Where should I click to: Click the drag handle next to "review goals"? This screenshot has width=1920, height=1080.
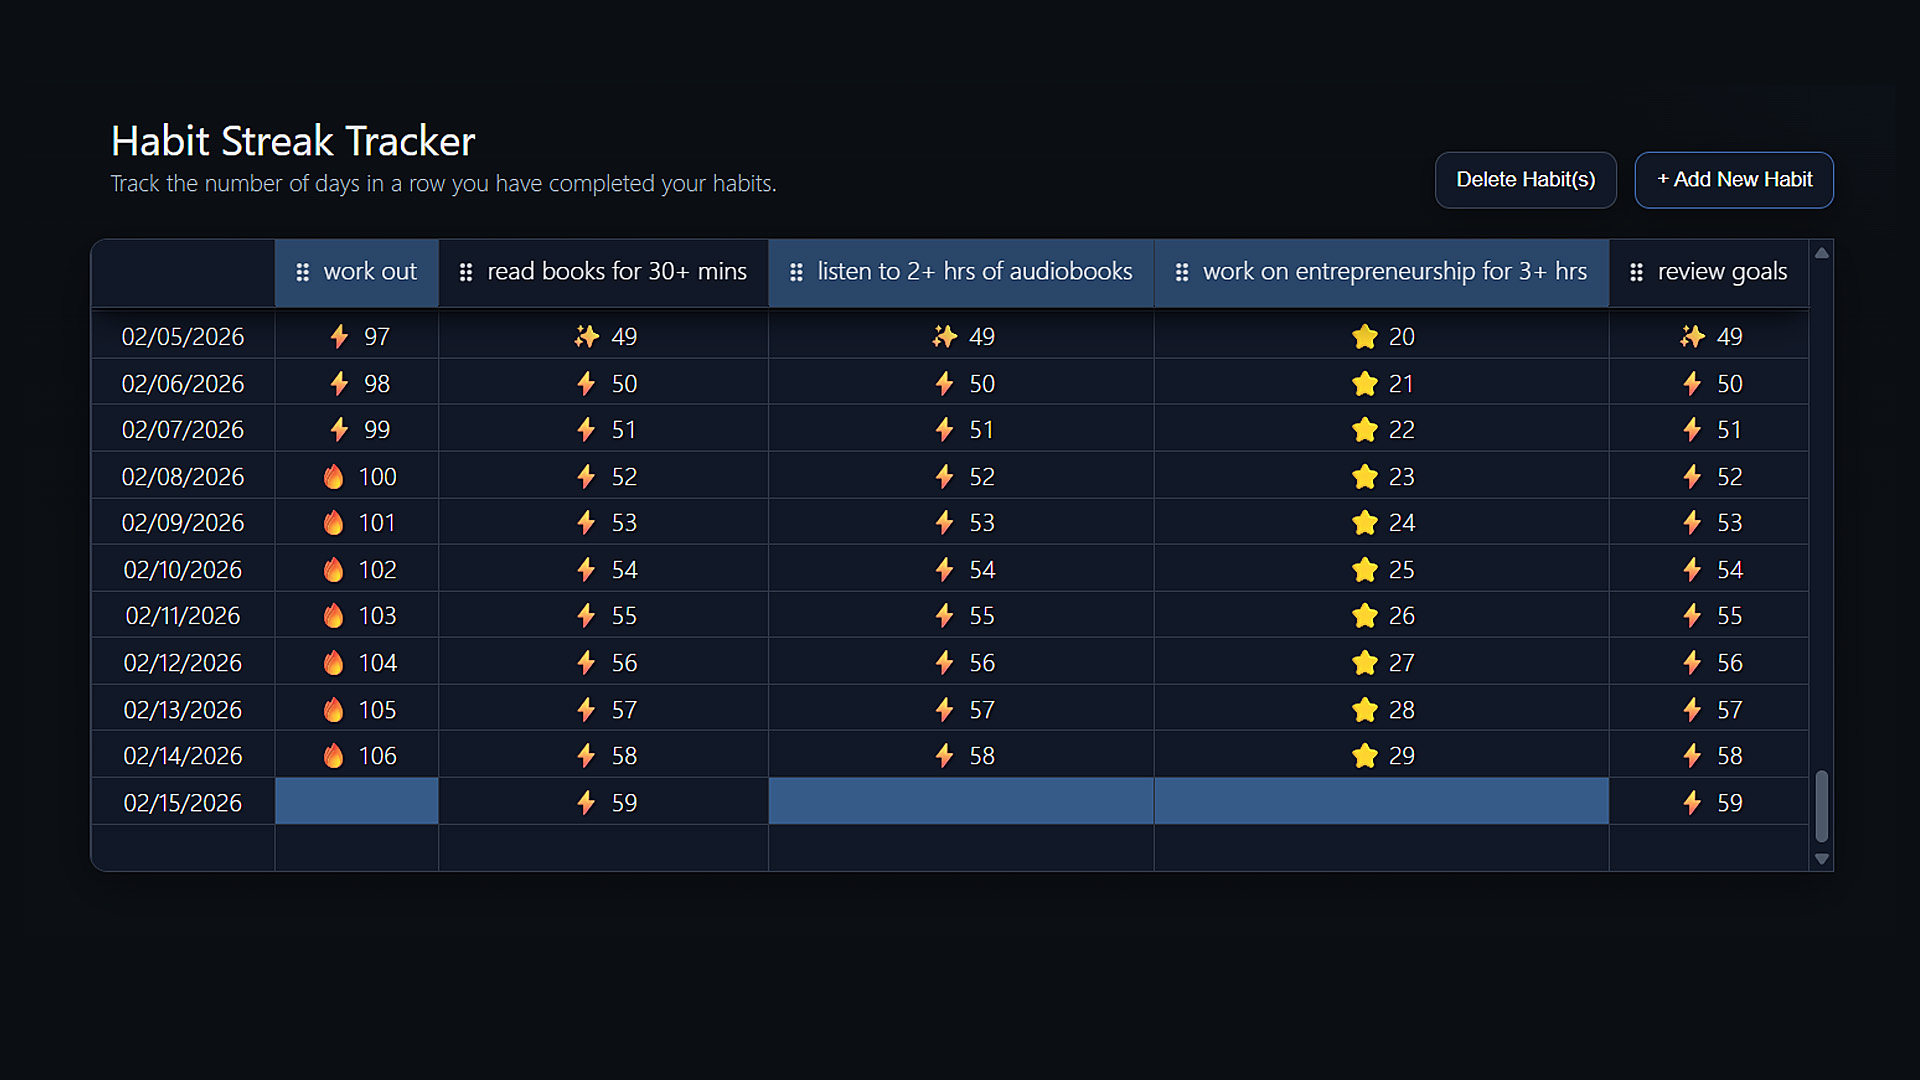point(1636,271)
